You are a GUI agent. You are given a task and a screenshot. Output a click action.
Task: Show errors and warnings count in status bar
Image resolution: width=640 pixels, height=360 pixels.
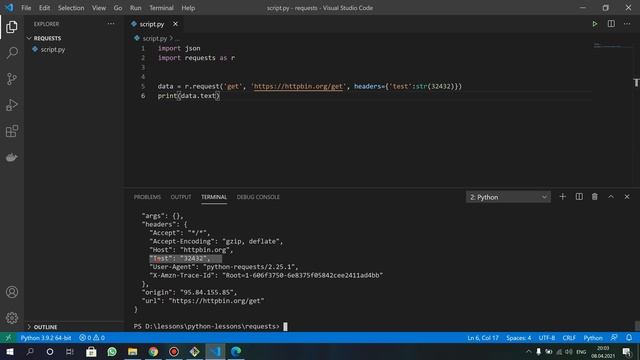(92, 338)
